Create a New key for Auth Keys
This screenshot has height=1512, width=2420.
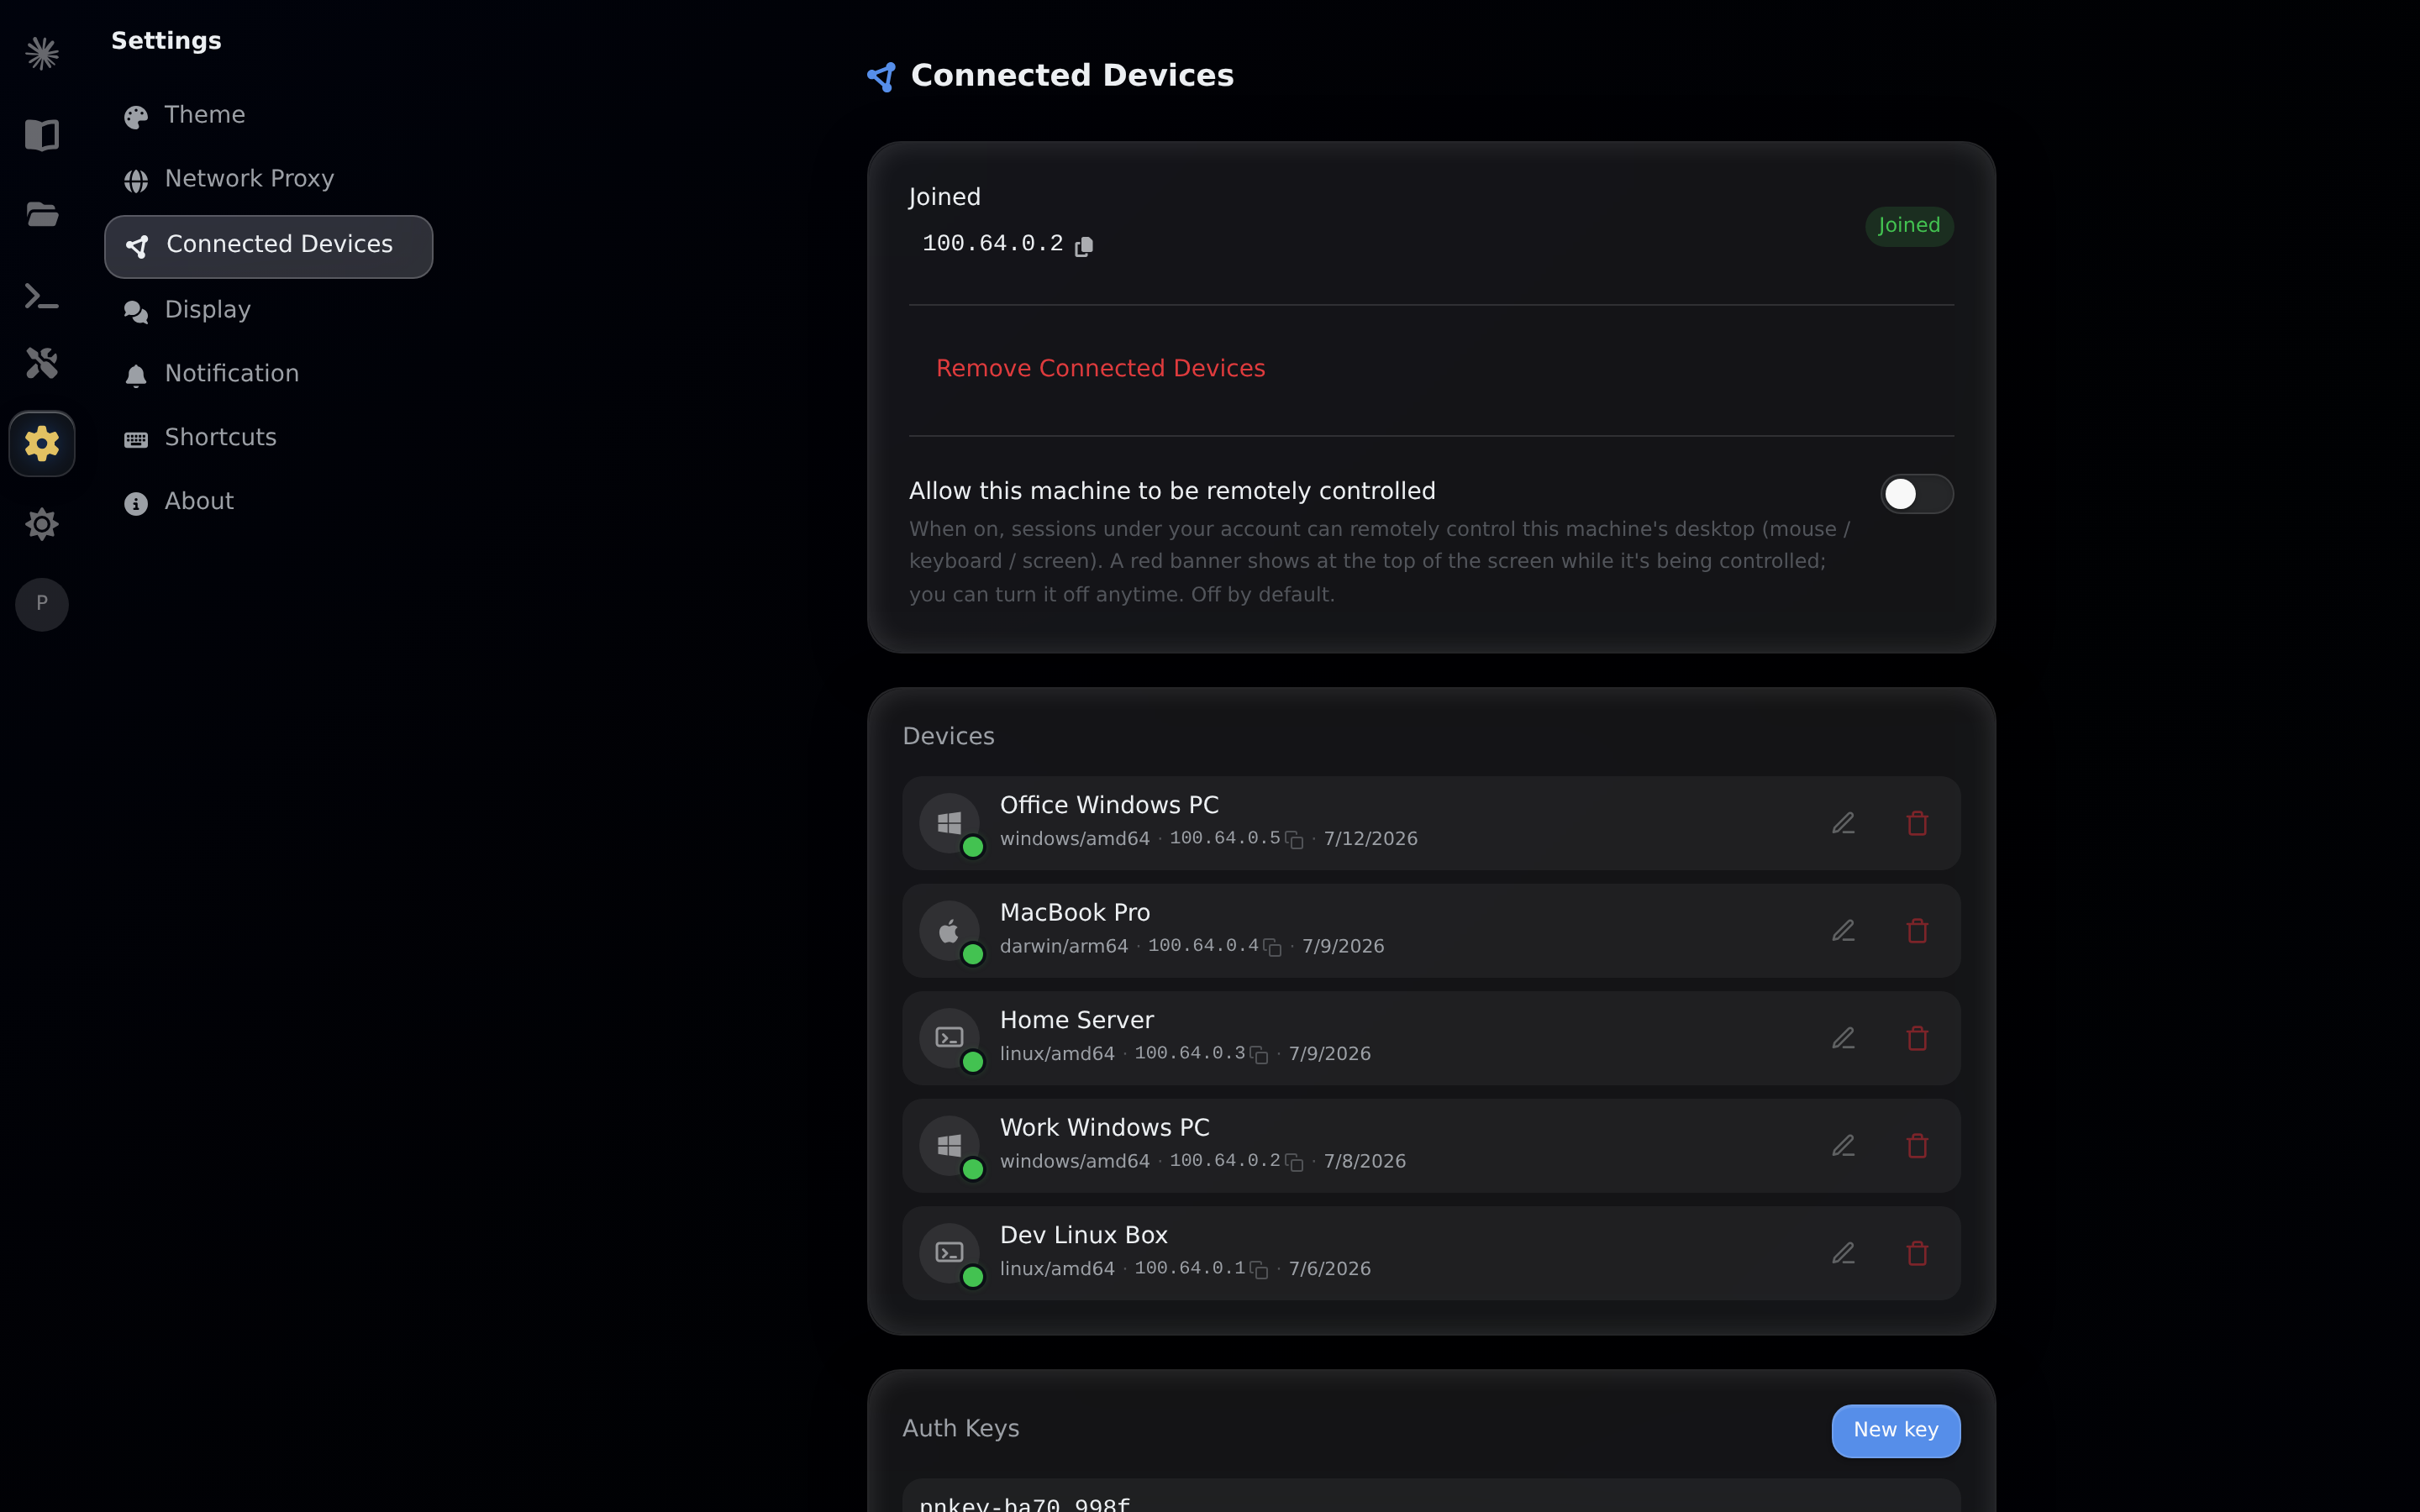tap(1895, 1430)
